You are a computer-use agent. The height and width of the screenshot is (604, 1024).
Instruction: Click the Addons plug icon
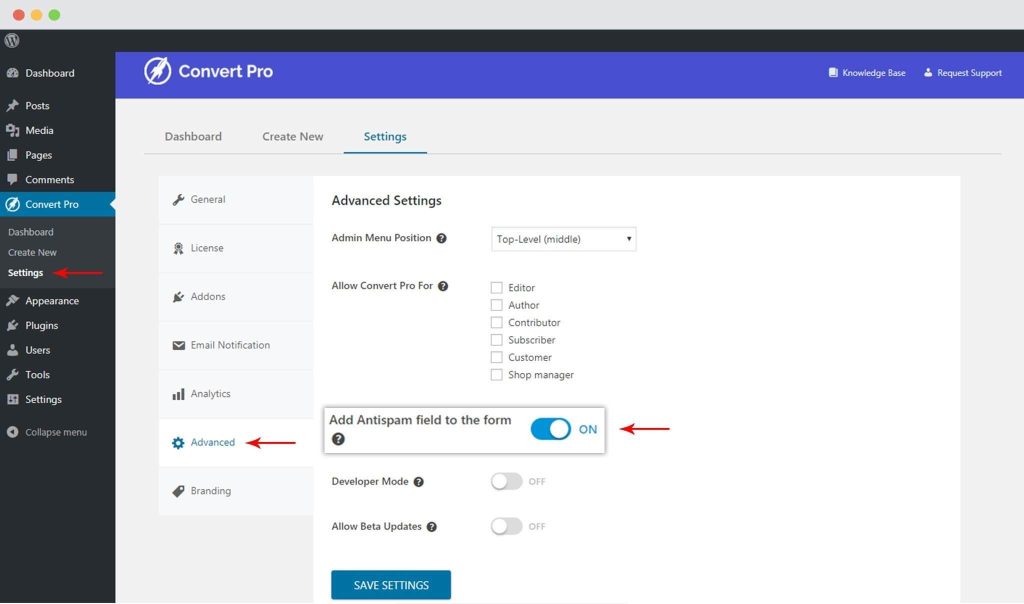point(178,297)
